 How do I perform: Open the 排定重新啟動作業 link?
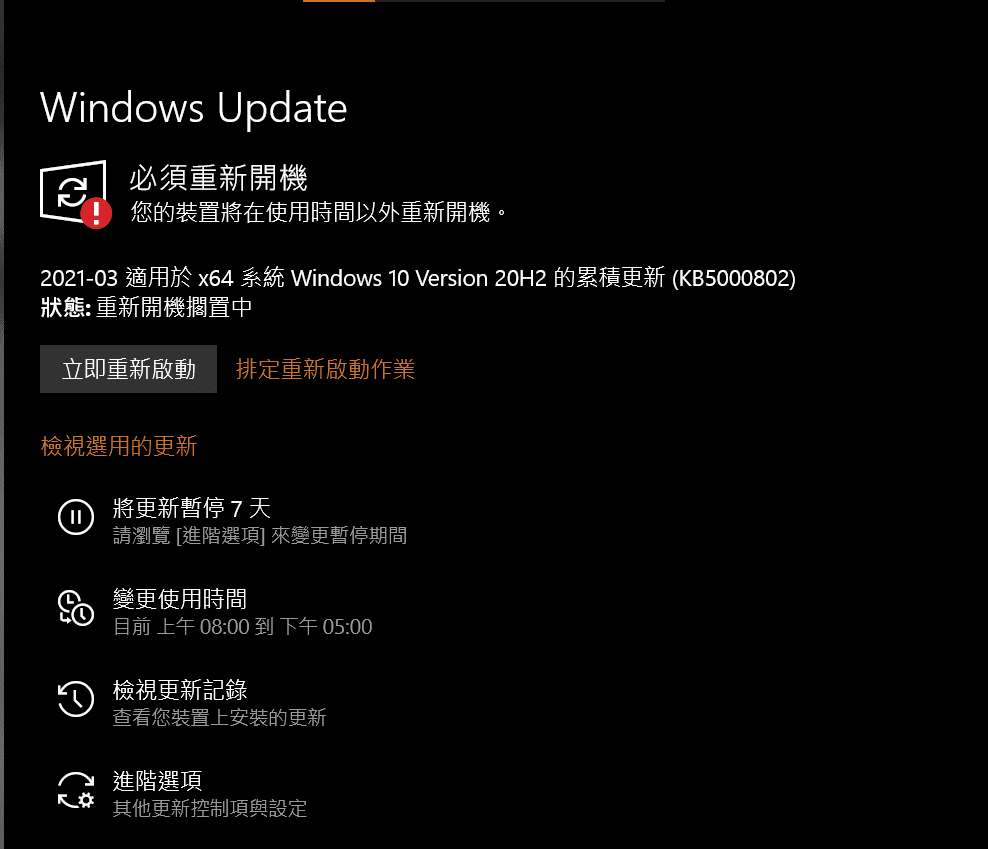tap(325, 369)
